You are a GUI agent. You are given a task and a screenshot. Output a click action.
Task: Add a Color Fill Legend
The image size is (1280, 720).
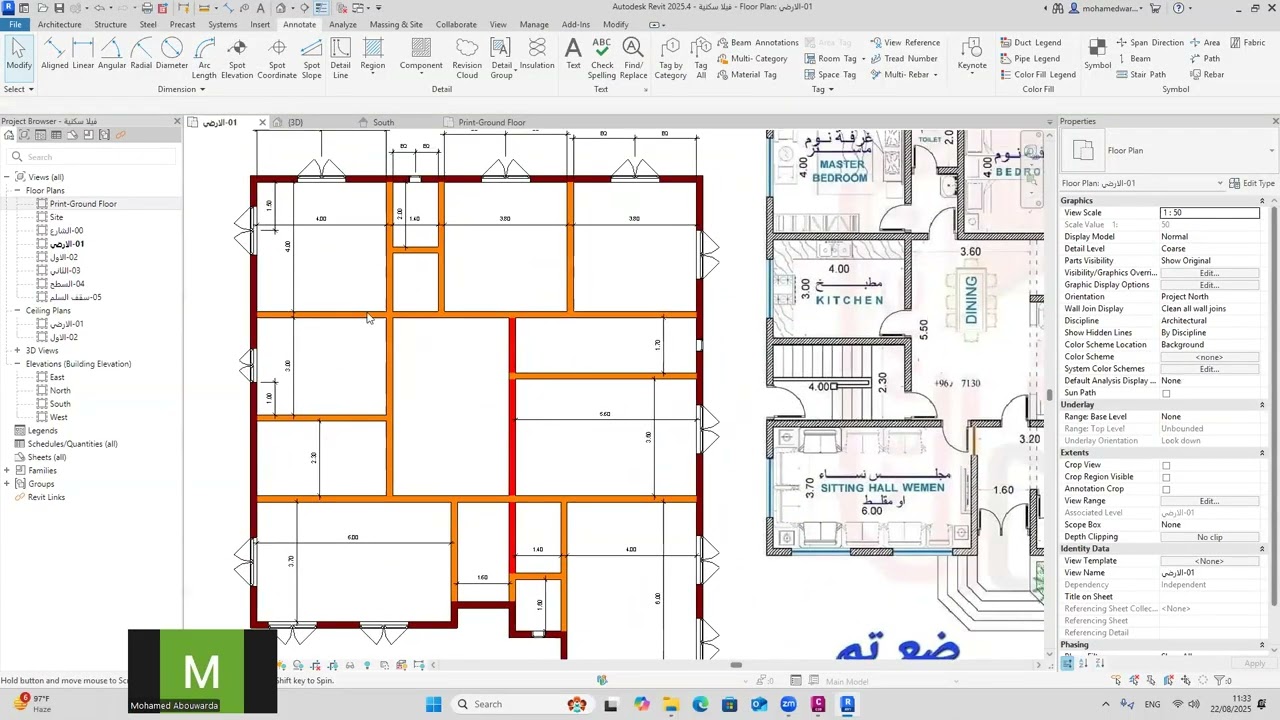(1037, 74)
